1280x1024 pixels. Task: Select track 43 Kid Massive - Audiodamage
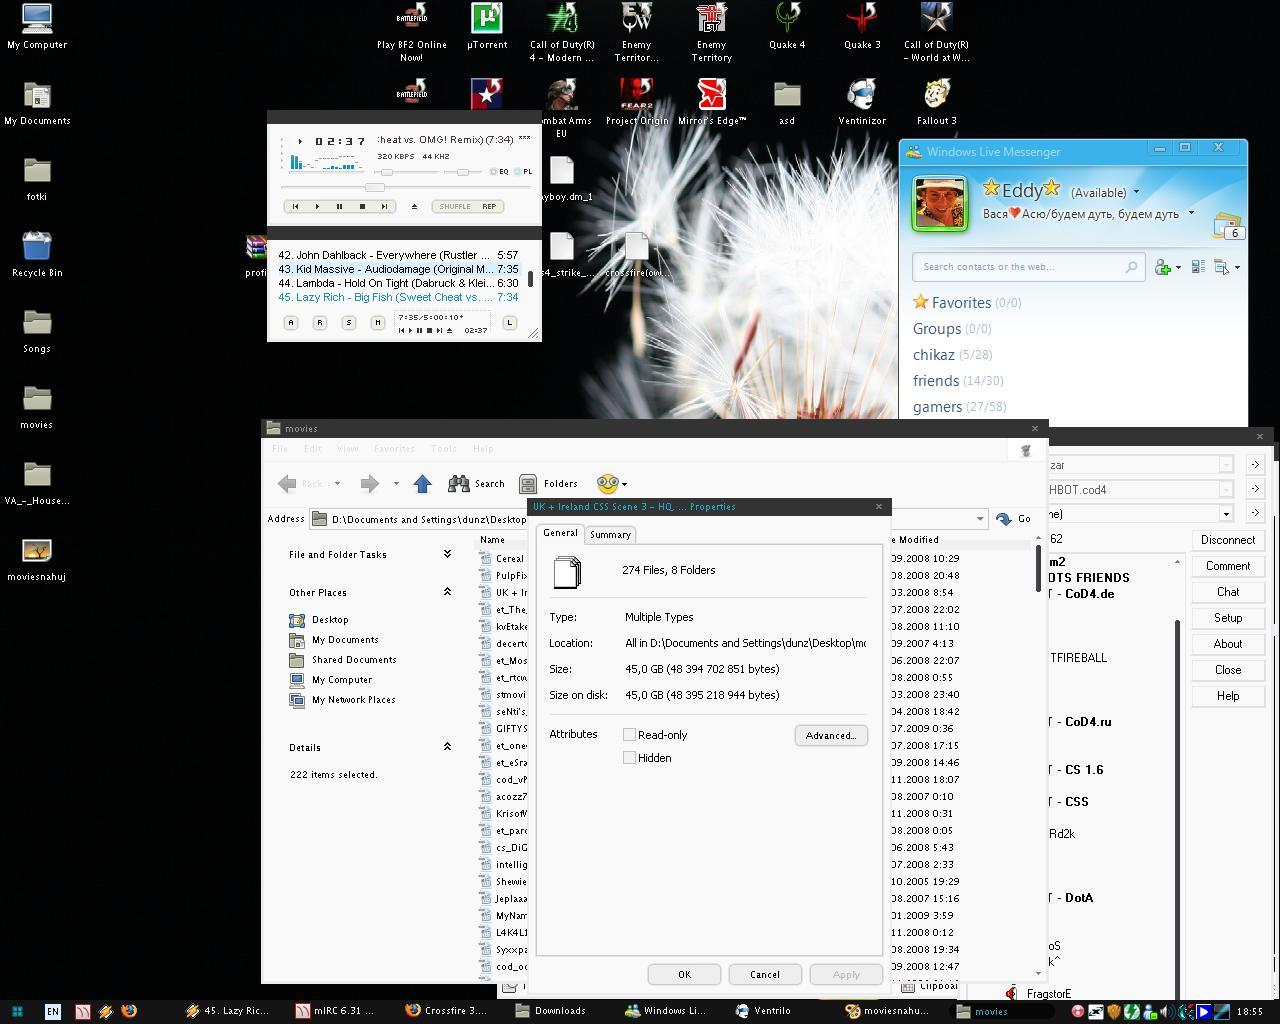398,269
